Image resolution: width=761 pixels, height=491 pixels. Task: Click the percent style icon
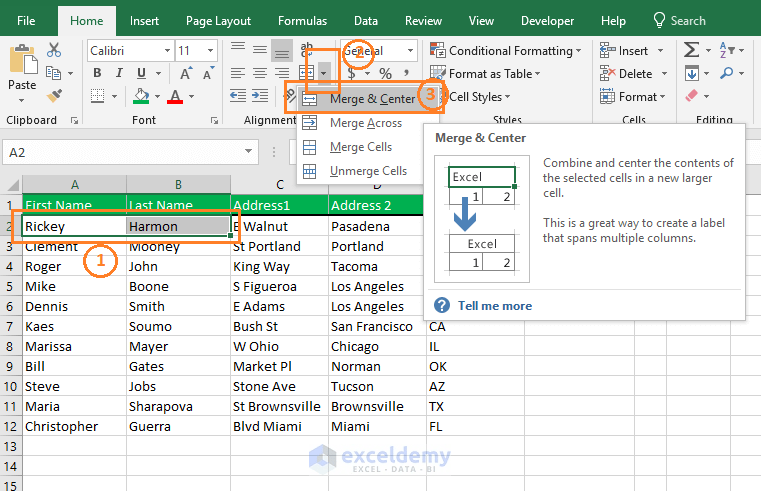(x=385, y=74)
